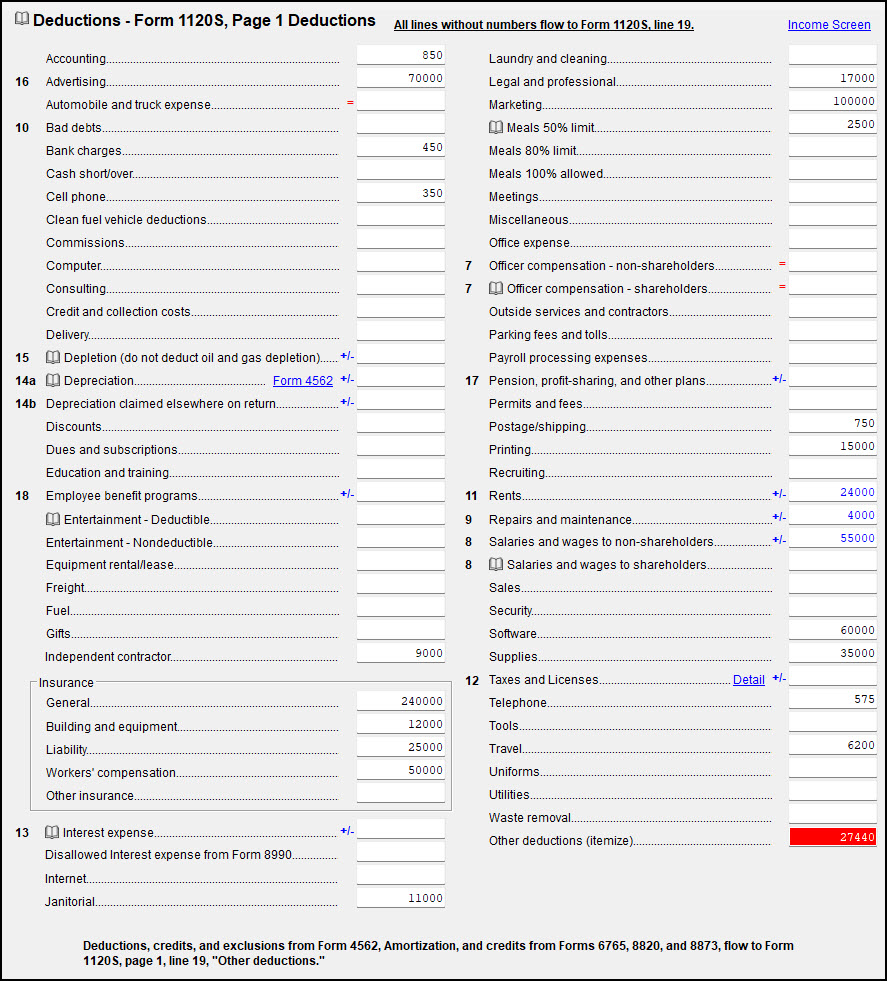Open help book icon for Interest expense

coord(52,832)
